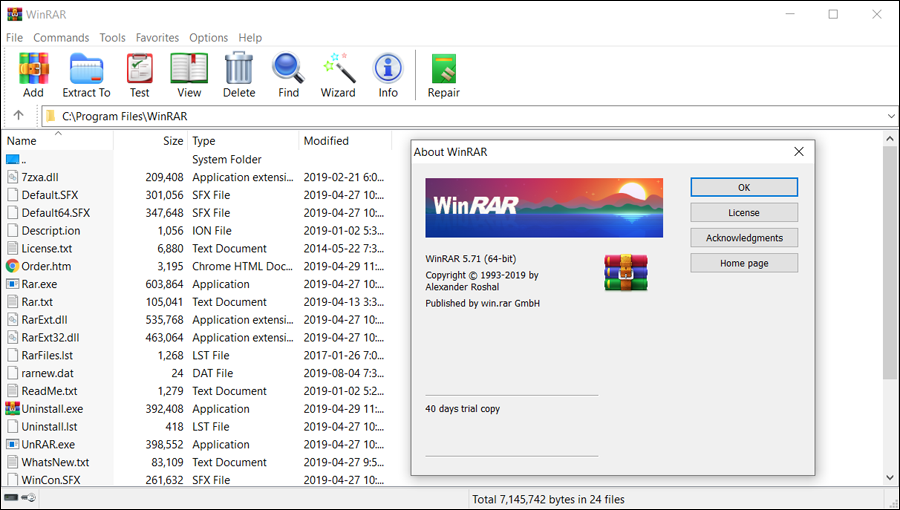Select the 7zxa.dll file icon
Viewport: 900px width, 510px height.
(x=13, y=177)
